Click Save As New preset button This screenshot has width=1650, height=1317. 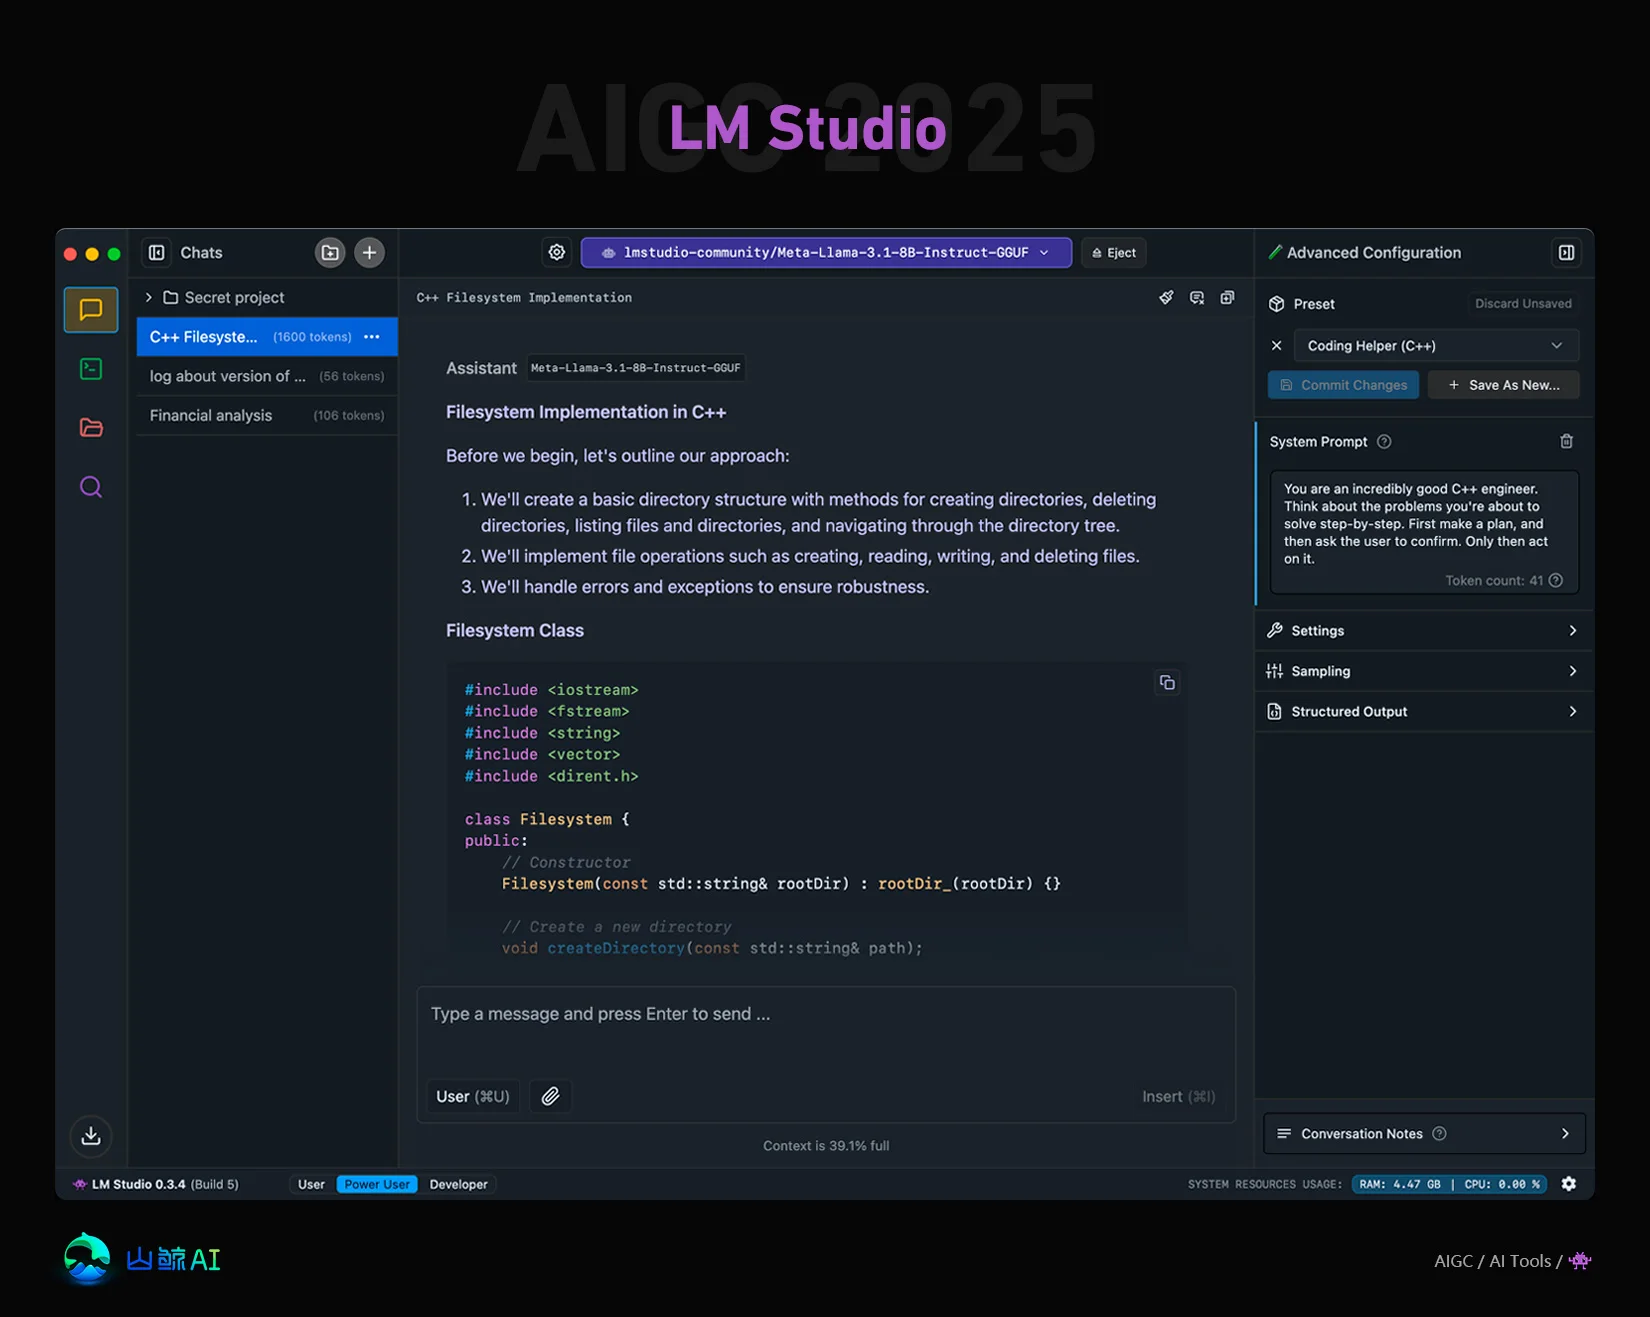coord(1503,385)
